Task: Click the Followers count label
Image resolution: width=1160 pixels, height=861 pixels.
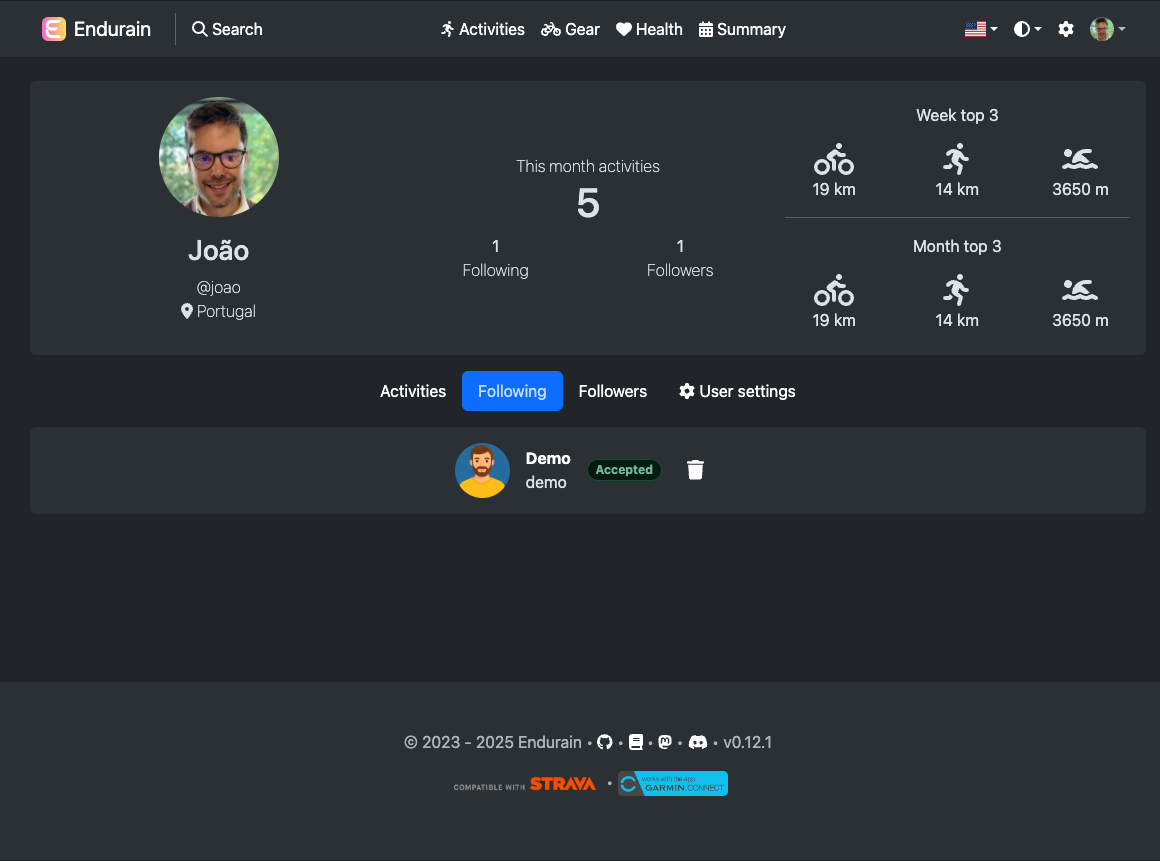Action: 680,271
